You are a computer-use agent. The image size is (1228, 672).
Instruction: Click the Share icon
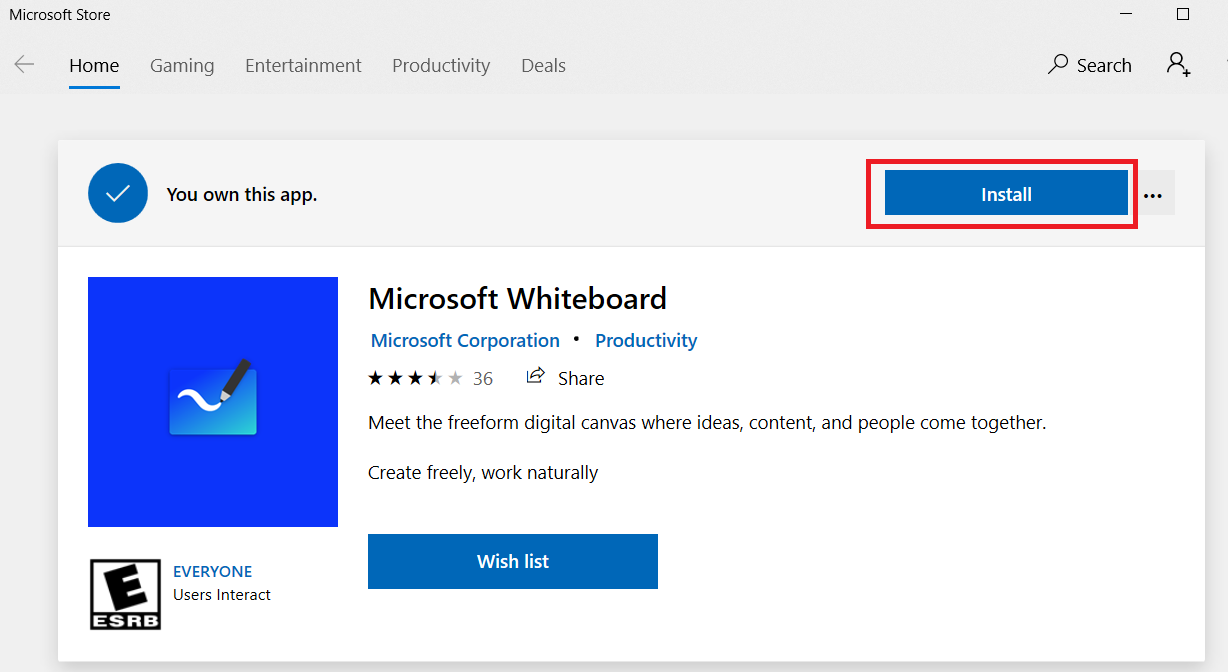coord(536,377)
